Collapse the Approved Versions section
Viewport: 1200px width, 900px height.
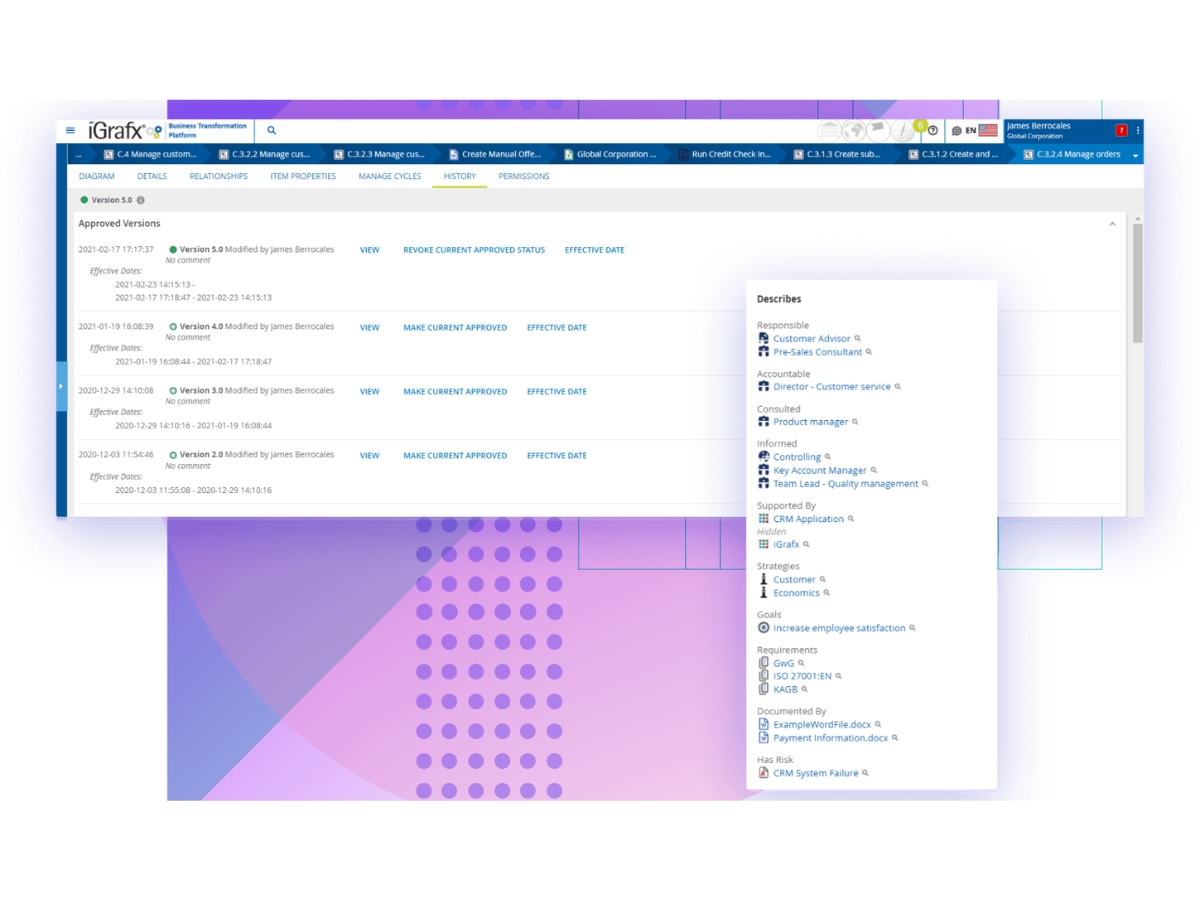[1112, 224]
